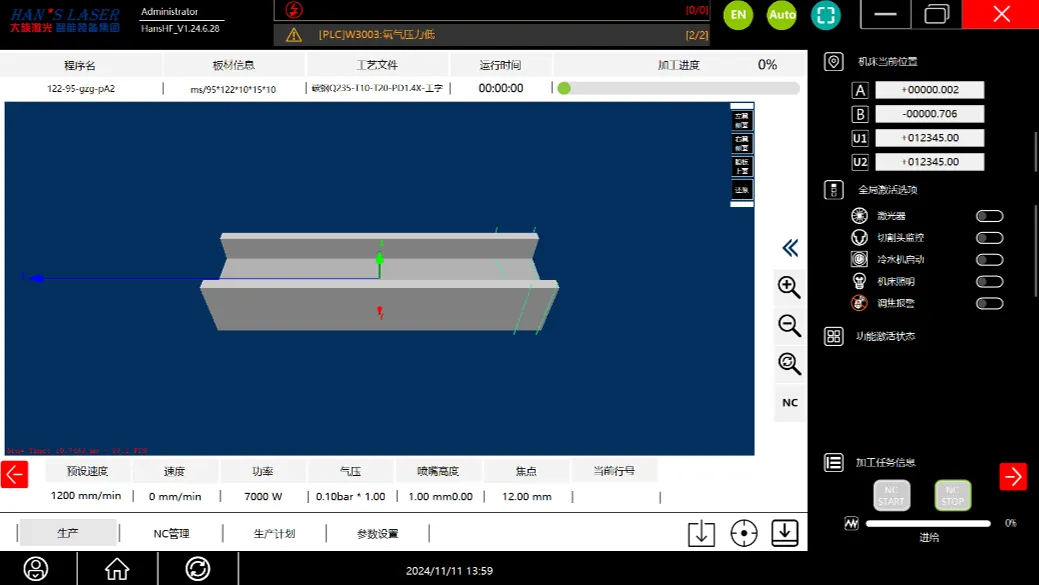Toggle the 激光器 laser switch
The height and width of the screenshot is (585, 1039).
[990, 216]
